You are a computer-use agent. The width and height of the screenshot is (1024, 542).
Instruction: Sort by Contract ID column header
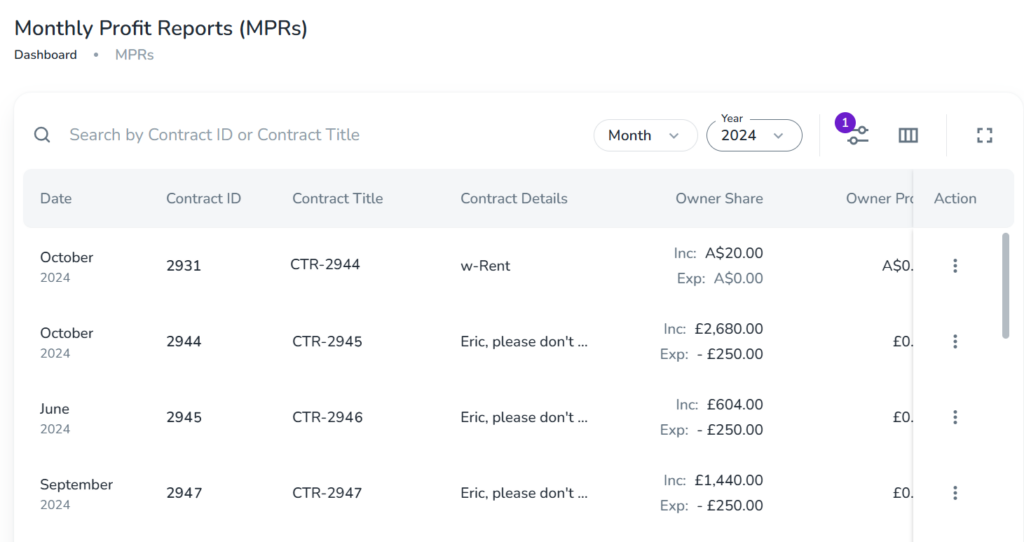203,198
